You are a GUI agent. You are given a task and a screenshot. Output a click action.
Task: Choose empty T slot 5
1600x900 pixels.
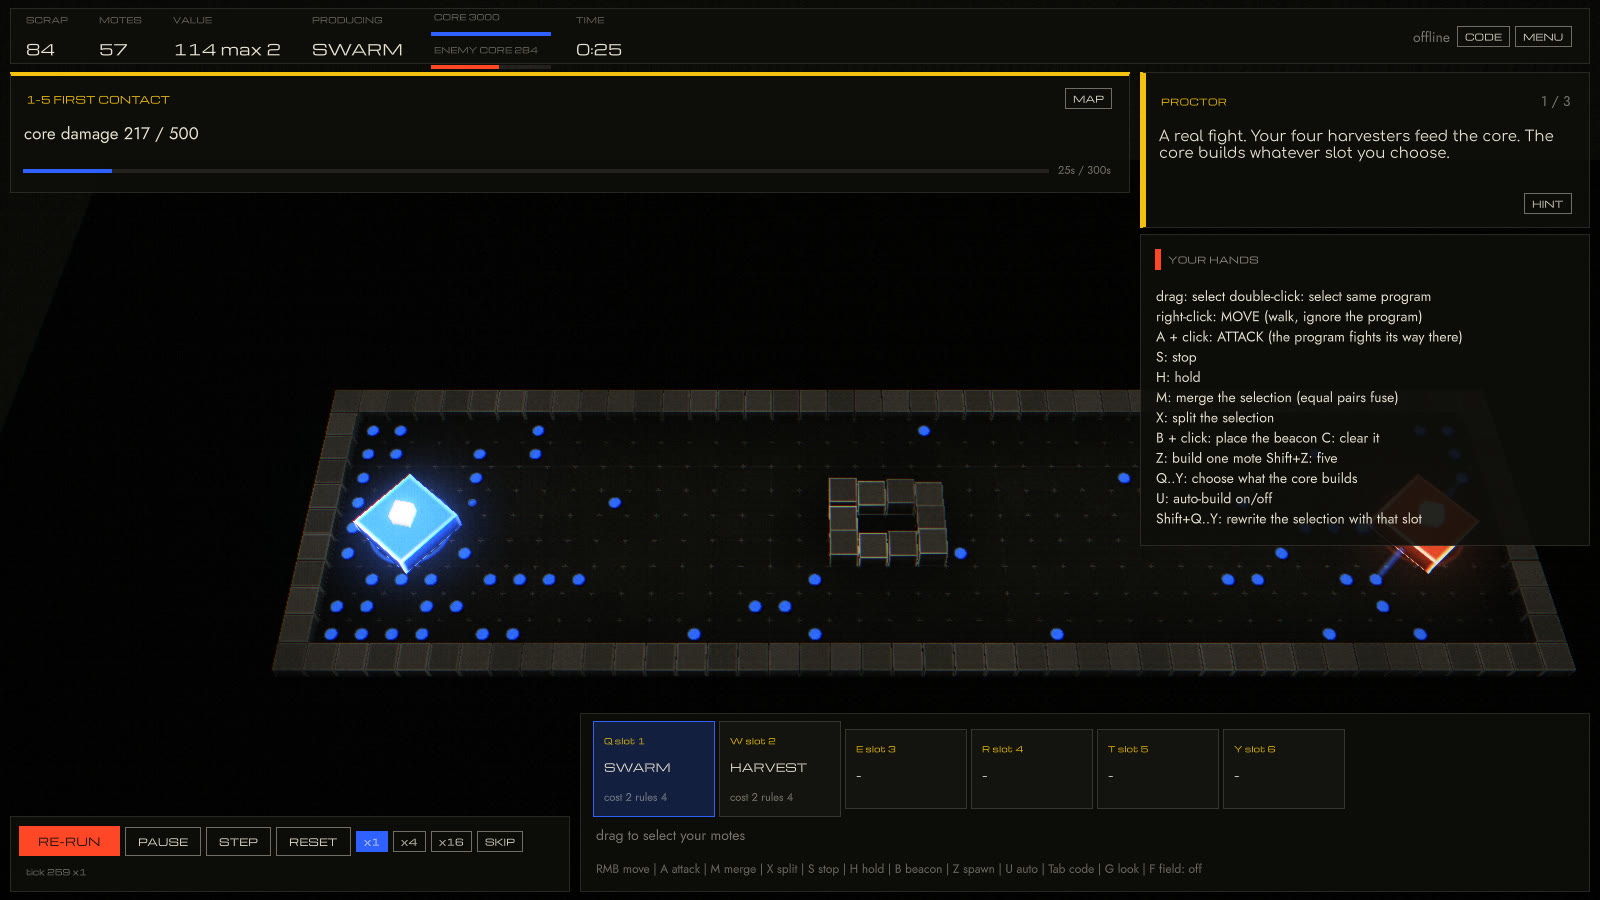tap(1158, 769)
